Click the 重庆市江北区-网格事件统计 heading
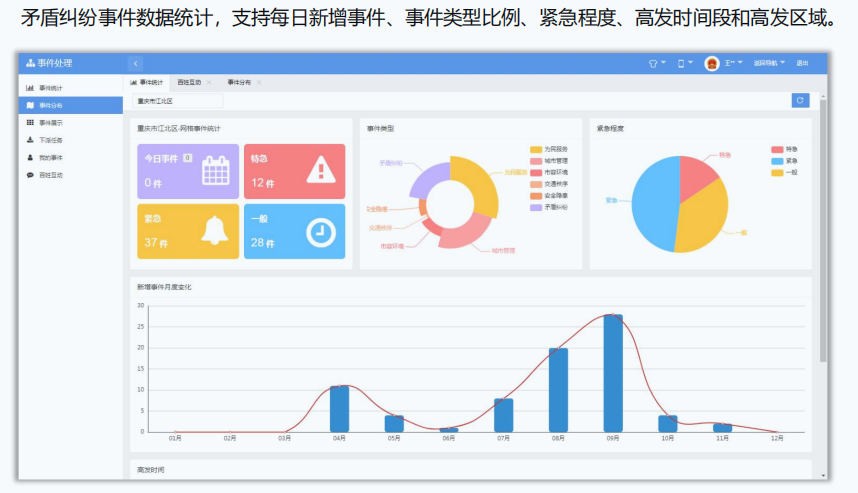The image size is (858, 493). (178, 129)
